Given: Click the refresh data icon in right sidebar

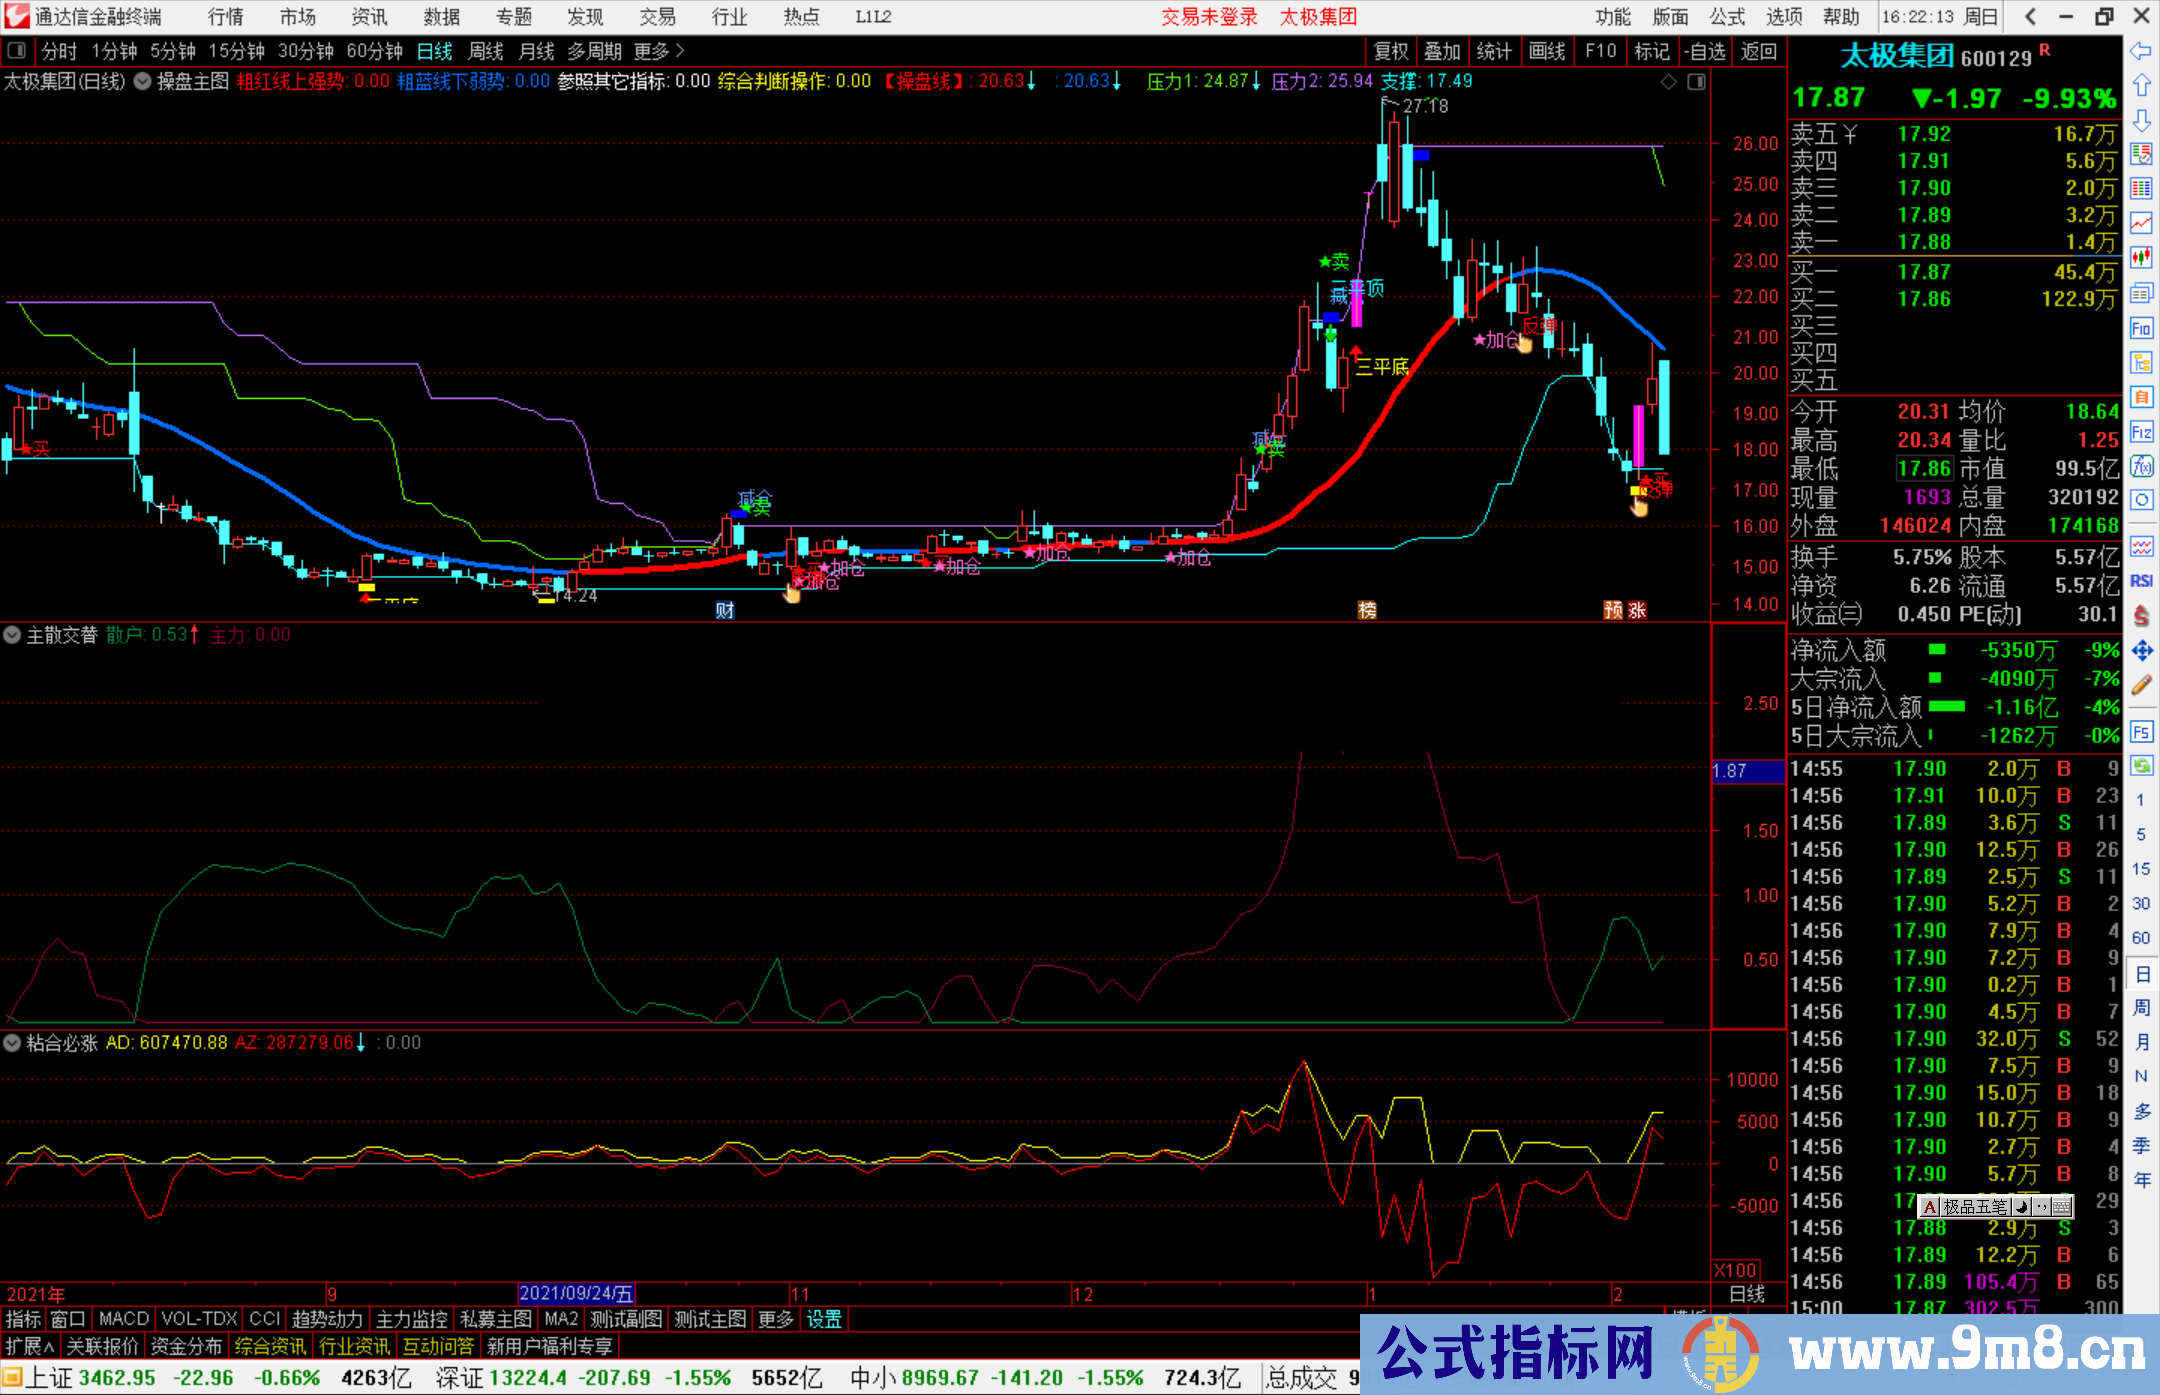Looking at the screenshot, I should tap(2142, 767).
